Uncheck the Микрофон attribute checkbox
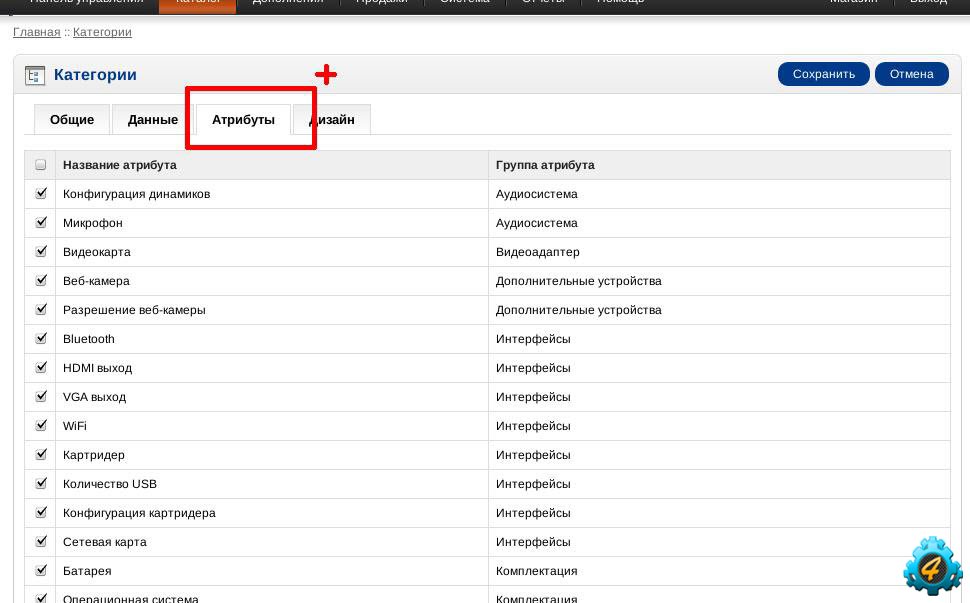Viewport: 970px width, 603px height. tap(41, 223)
